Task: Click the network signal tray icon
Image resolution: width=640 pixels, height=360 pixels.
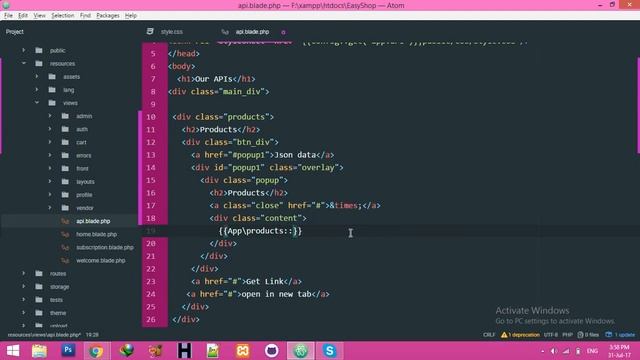Action: click(566, 351)
